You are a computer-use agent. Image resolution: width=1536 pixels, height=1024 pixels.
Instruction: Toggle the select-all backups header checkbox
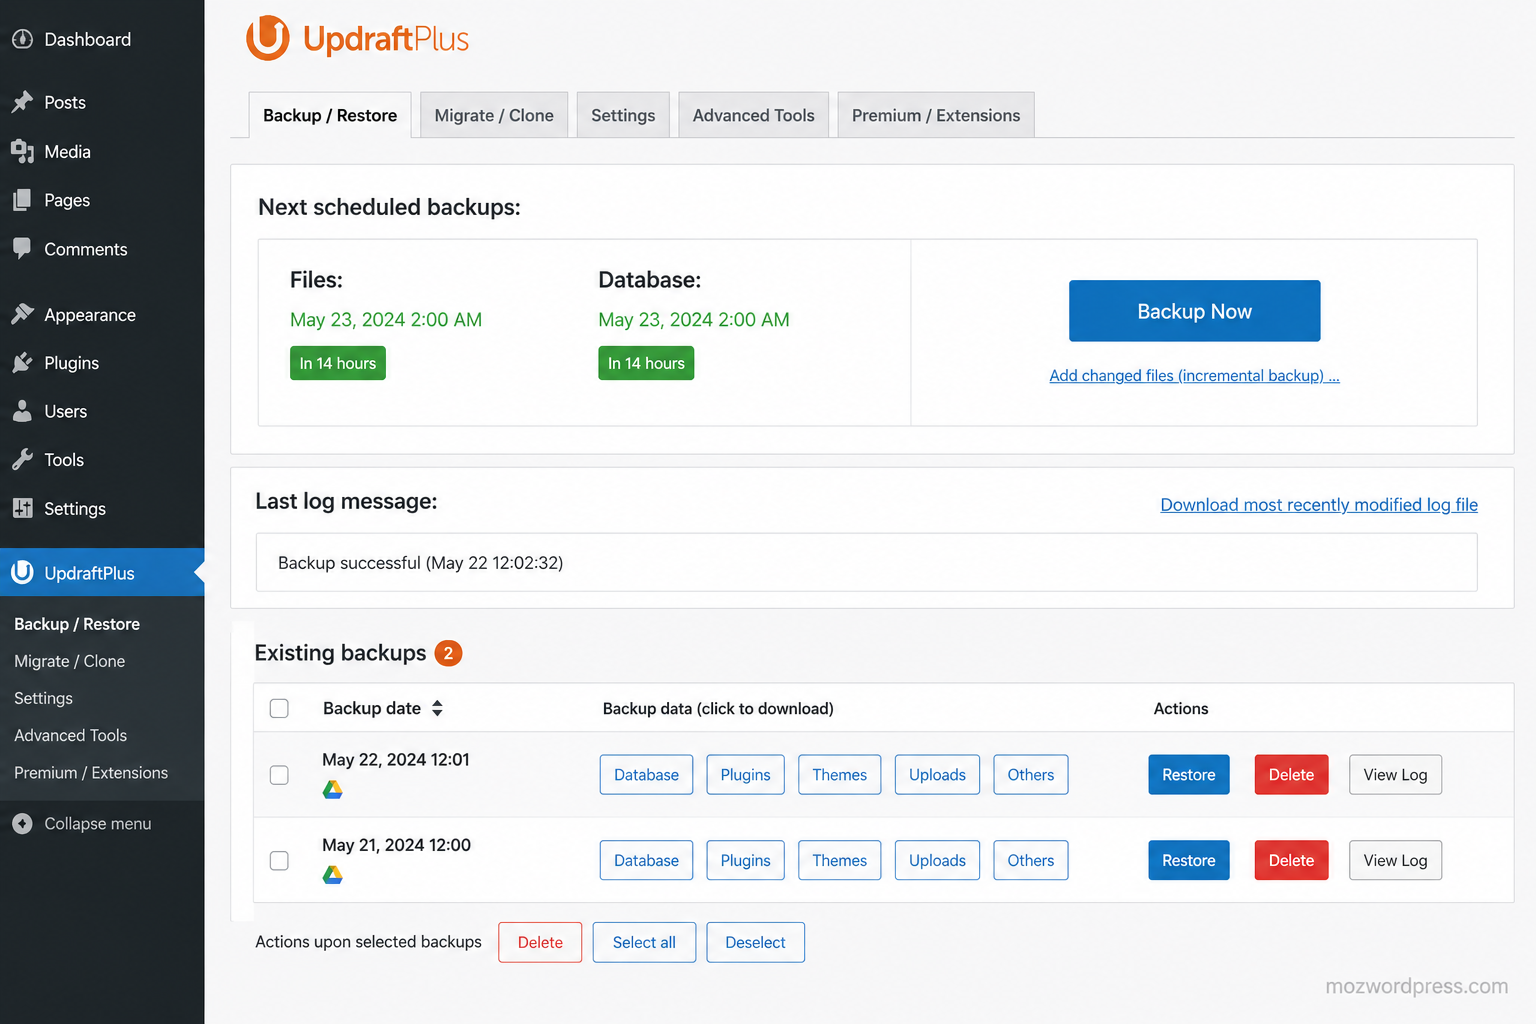pyautogui.click(x=279, y=708)
